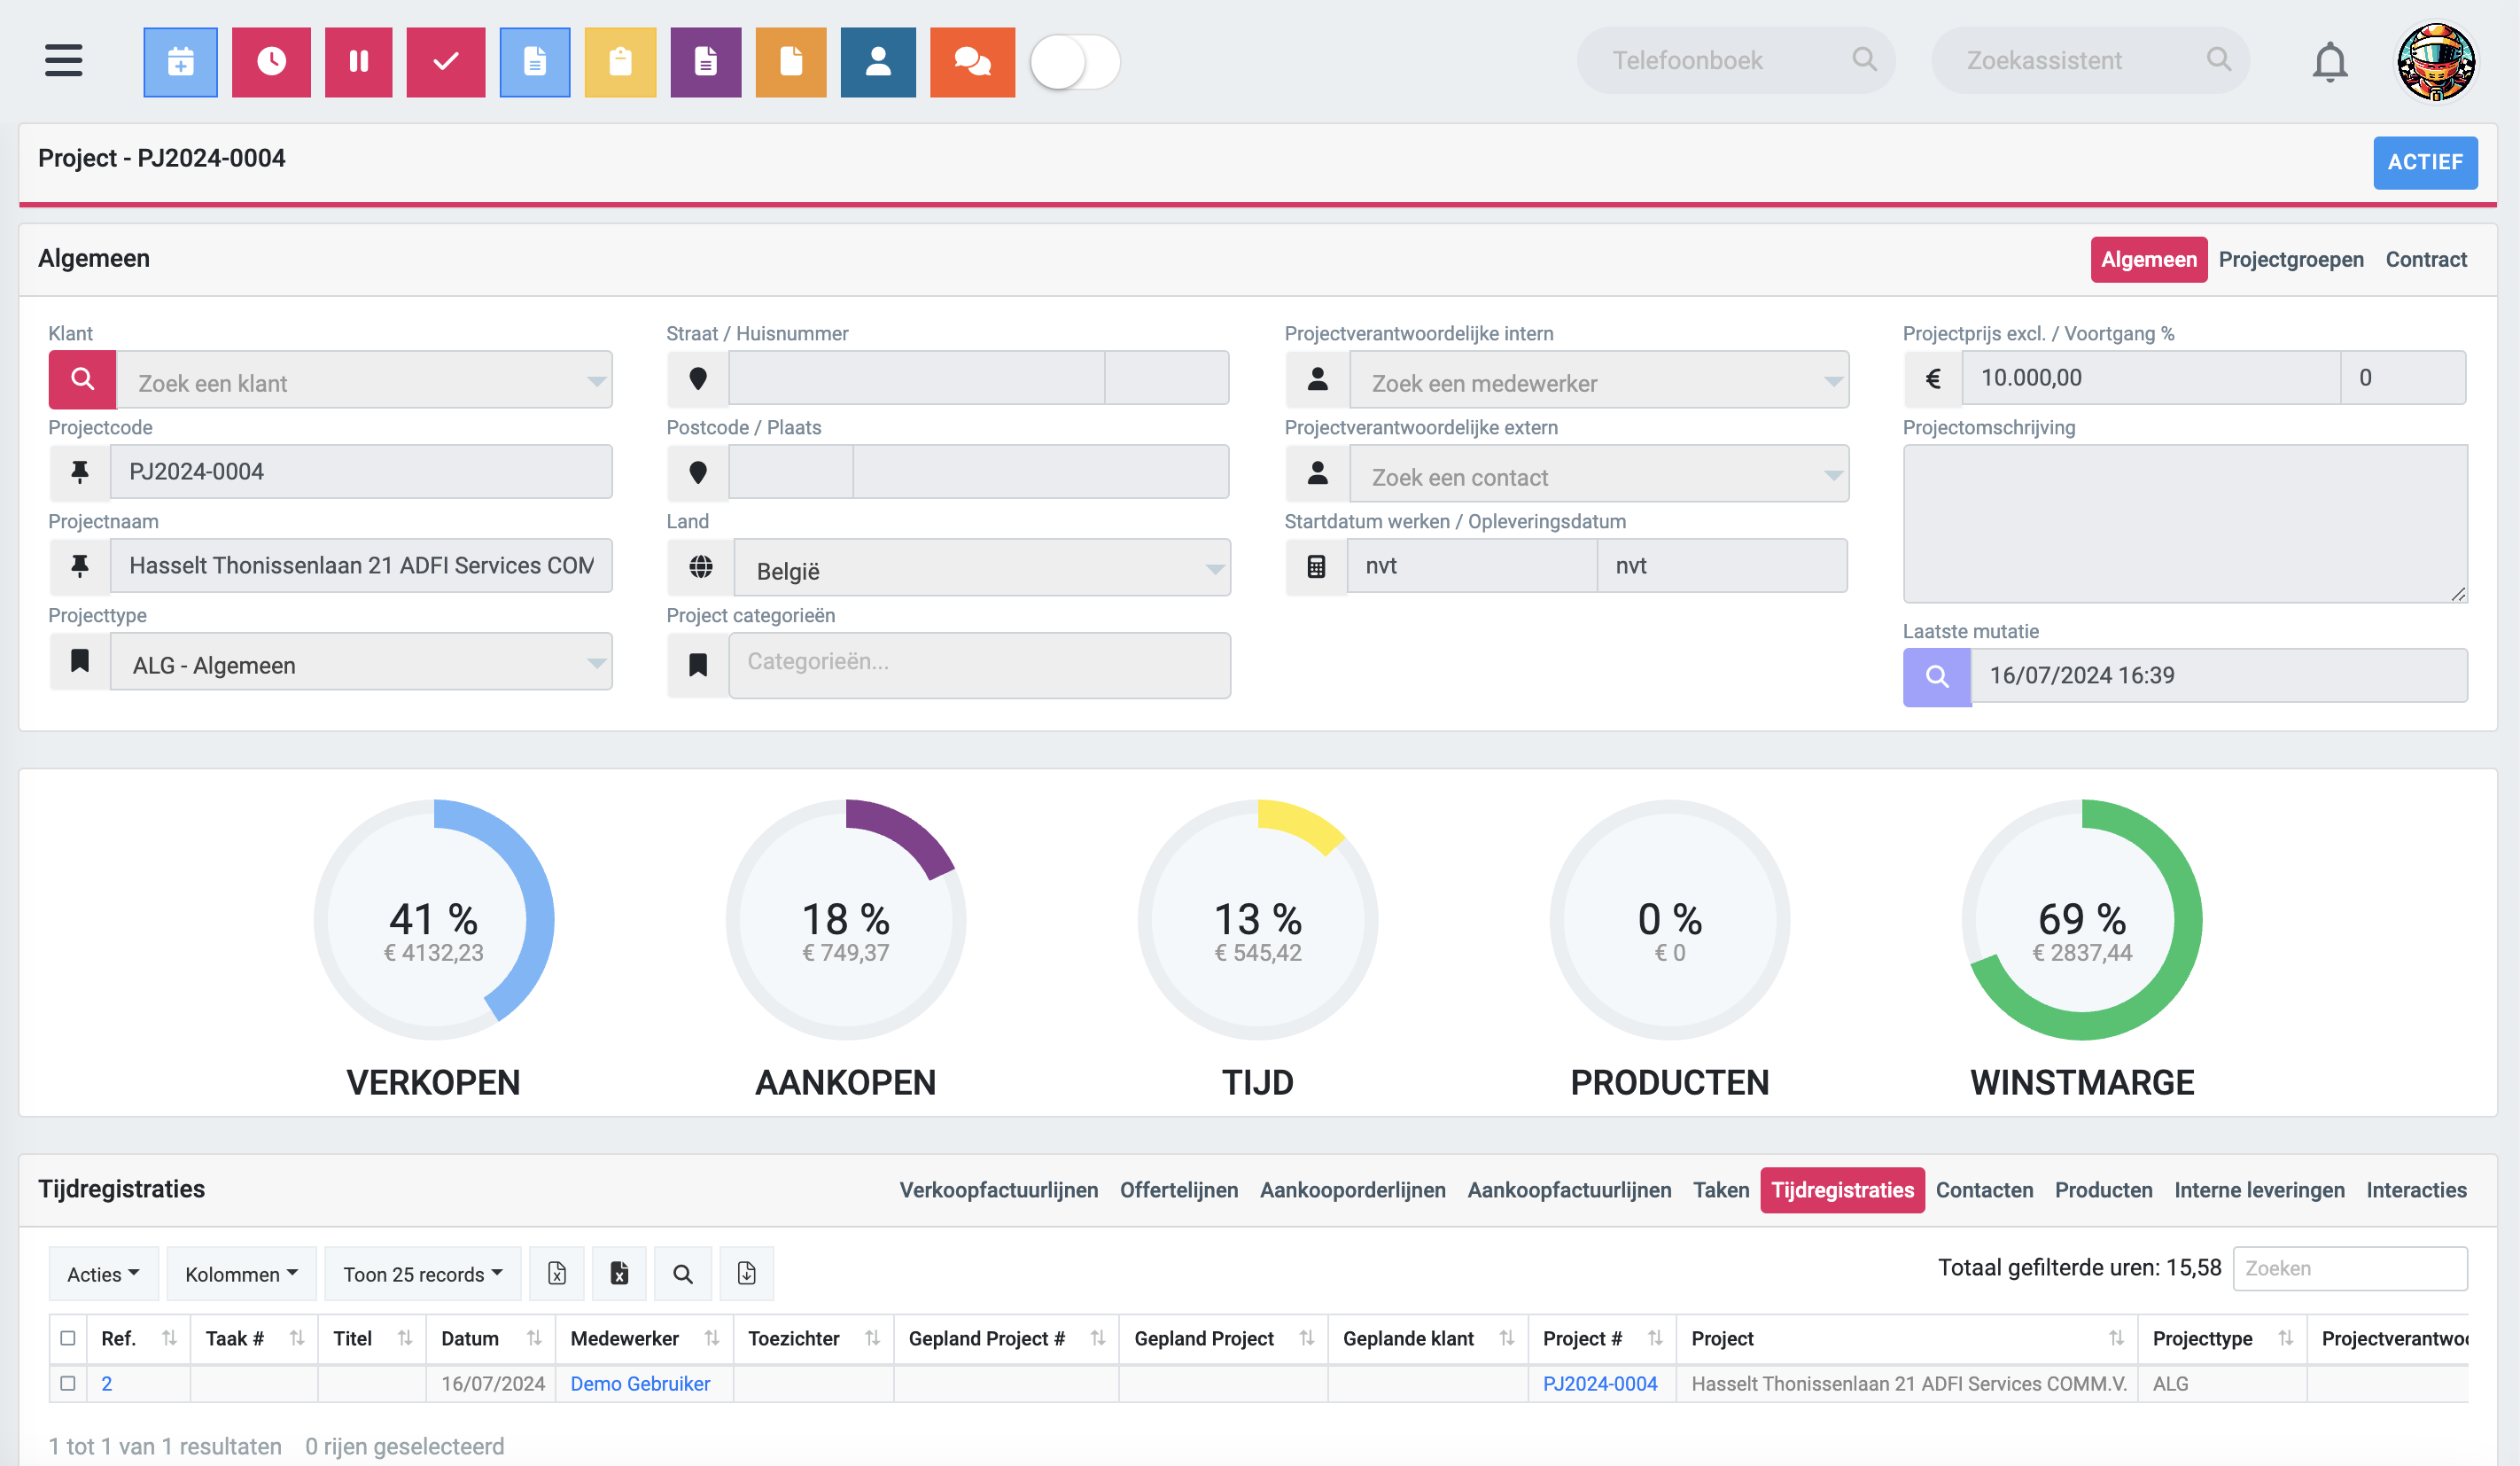Open the Aankooporderlijnen tab
2520x1466 pixels.
[1352, 1190]
